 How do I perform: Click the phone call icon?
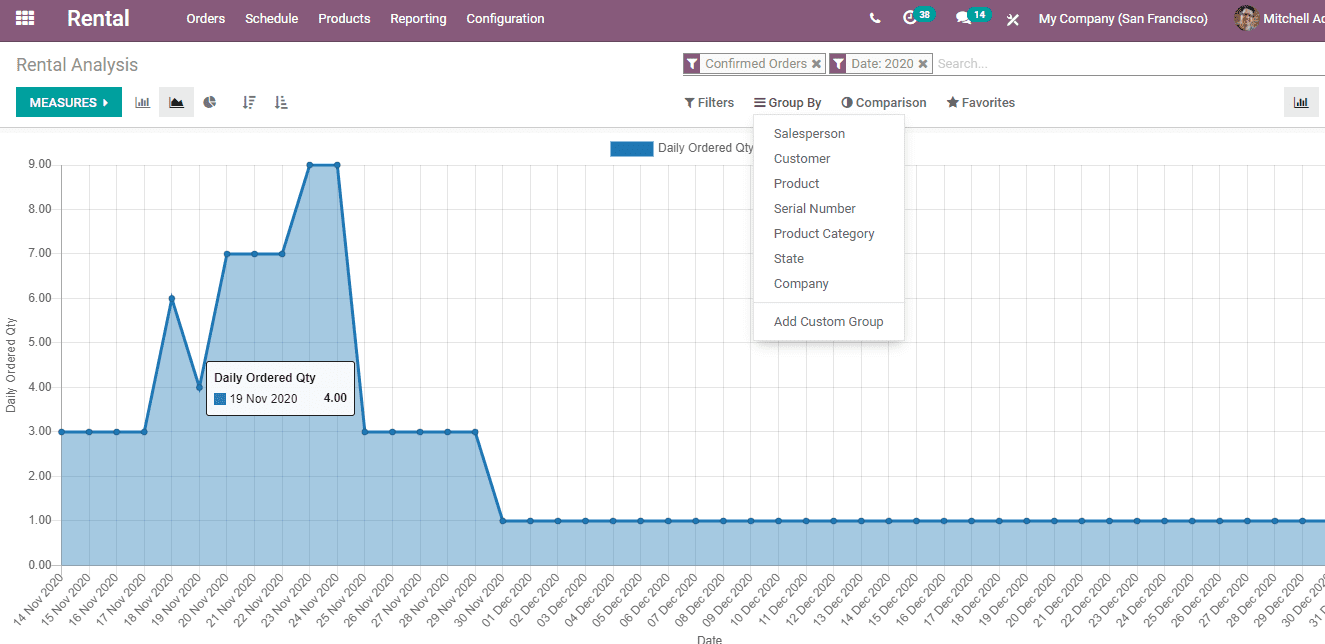click(x=875, y=18)
